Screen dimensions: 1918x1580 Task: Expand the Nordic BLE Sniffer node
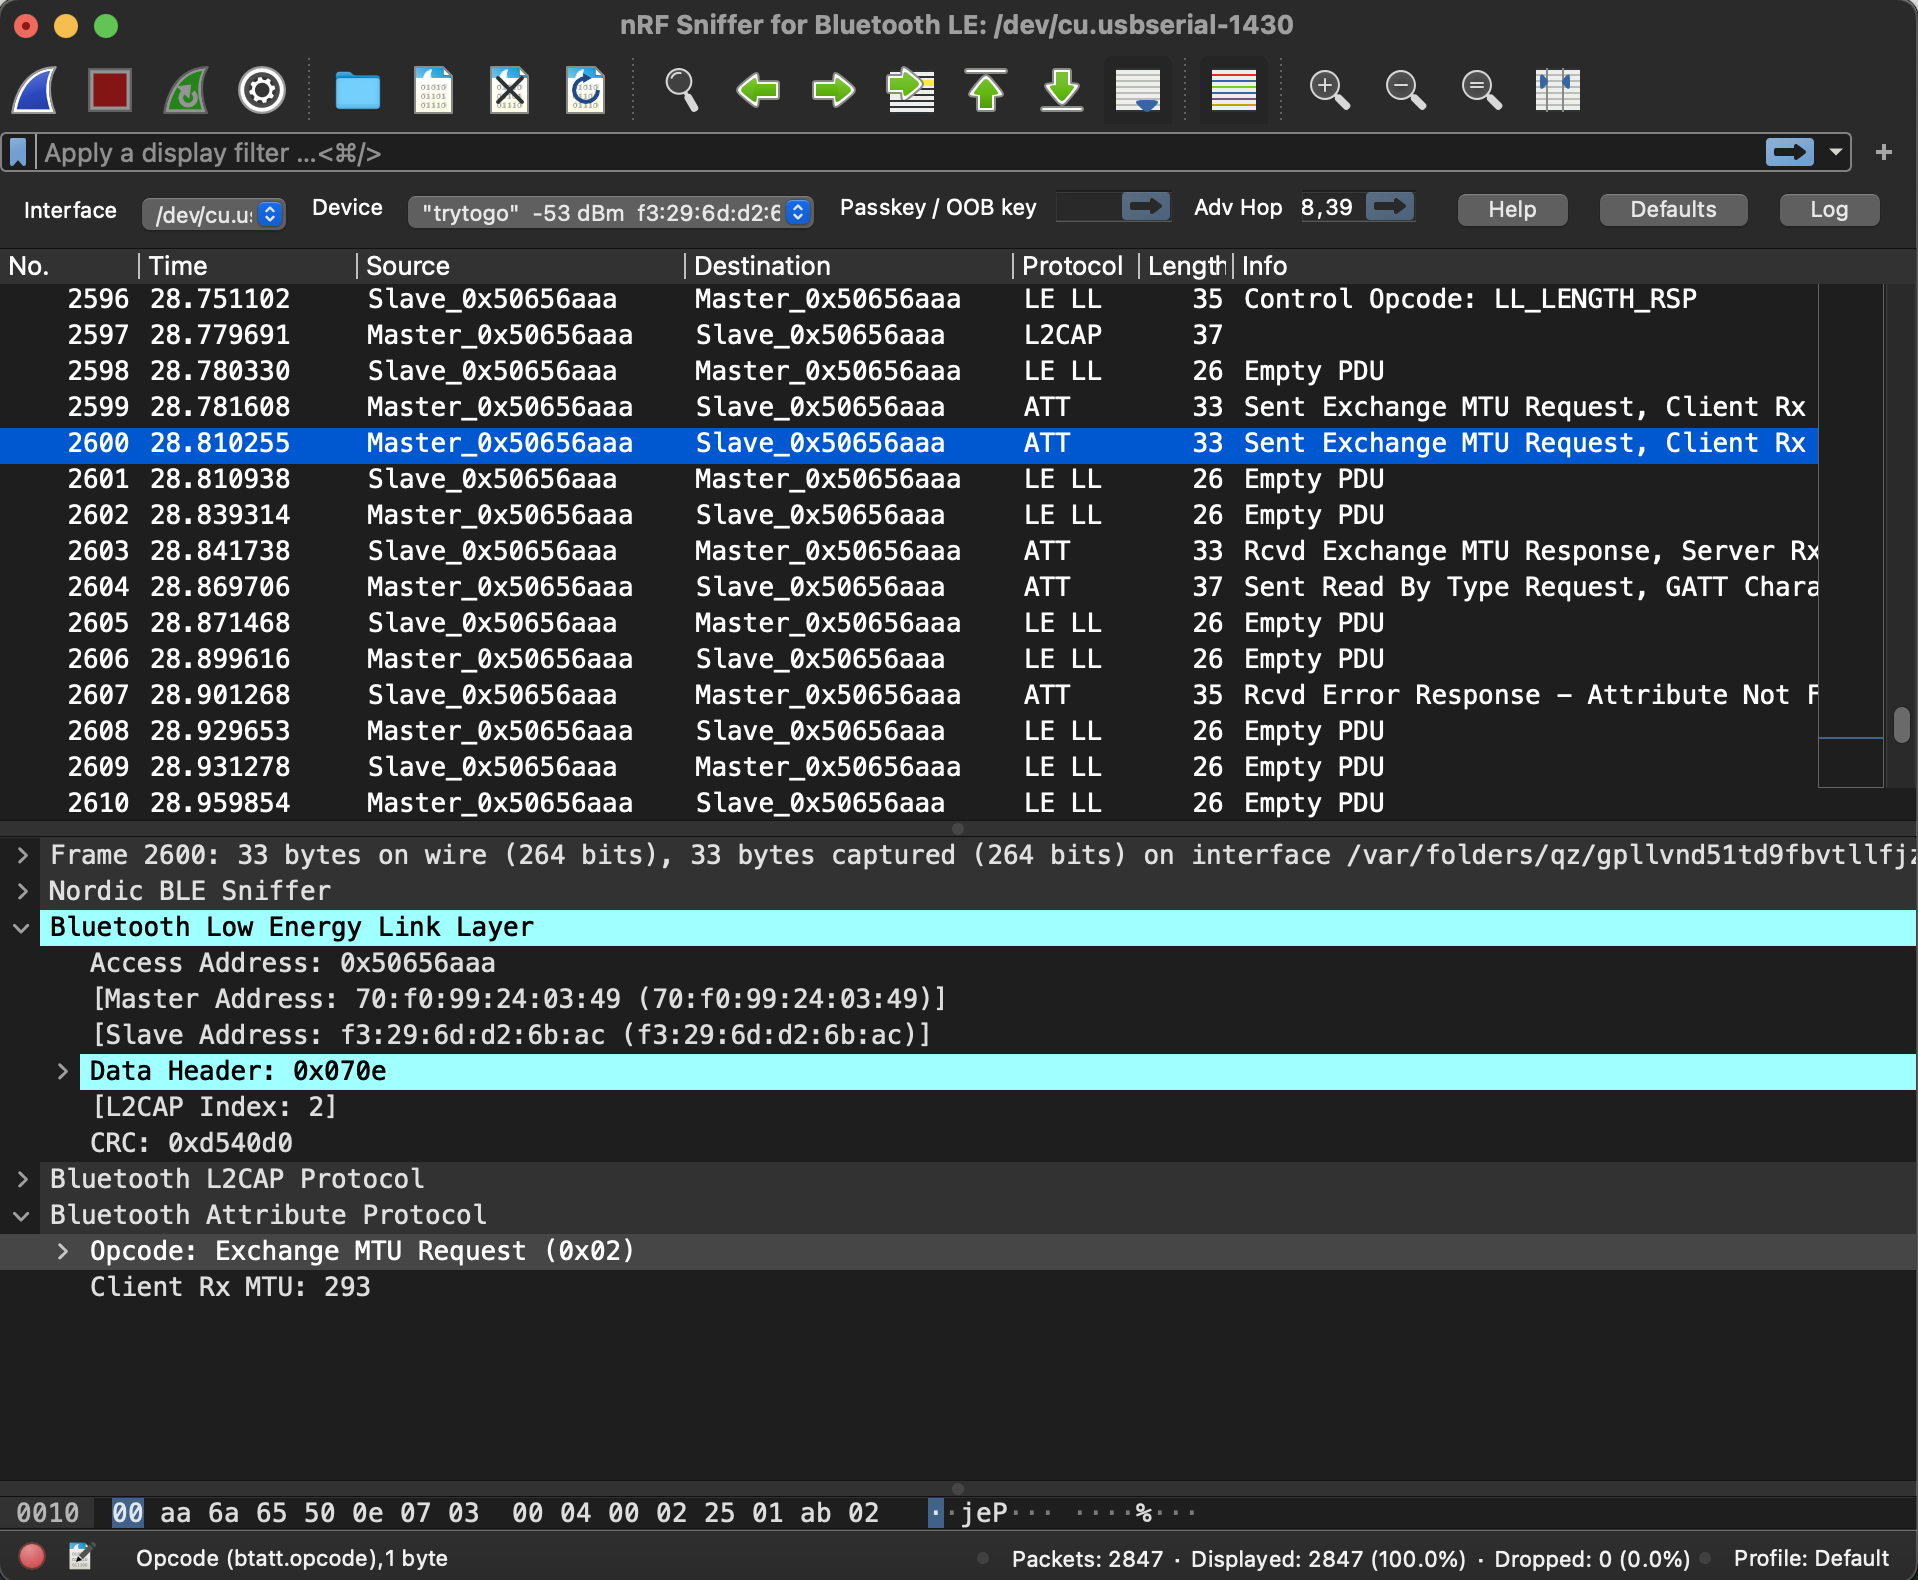point(22,891)
